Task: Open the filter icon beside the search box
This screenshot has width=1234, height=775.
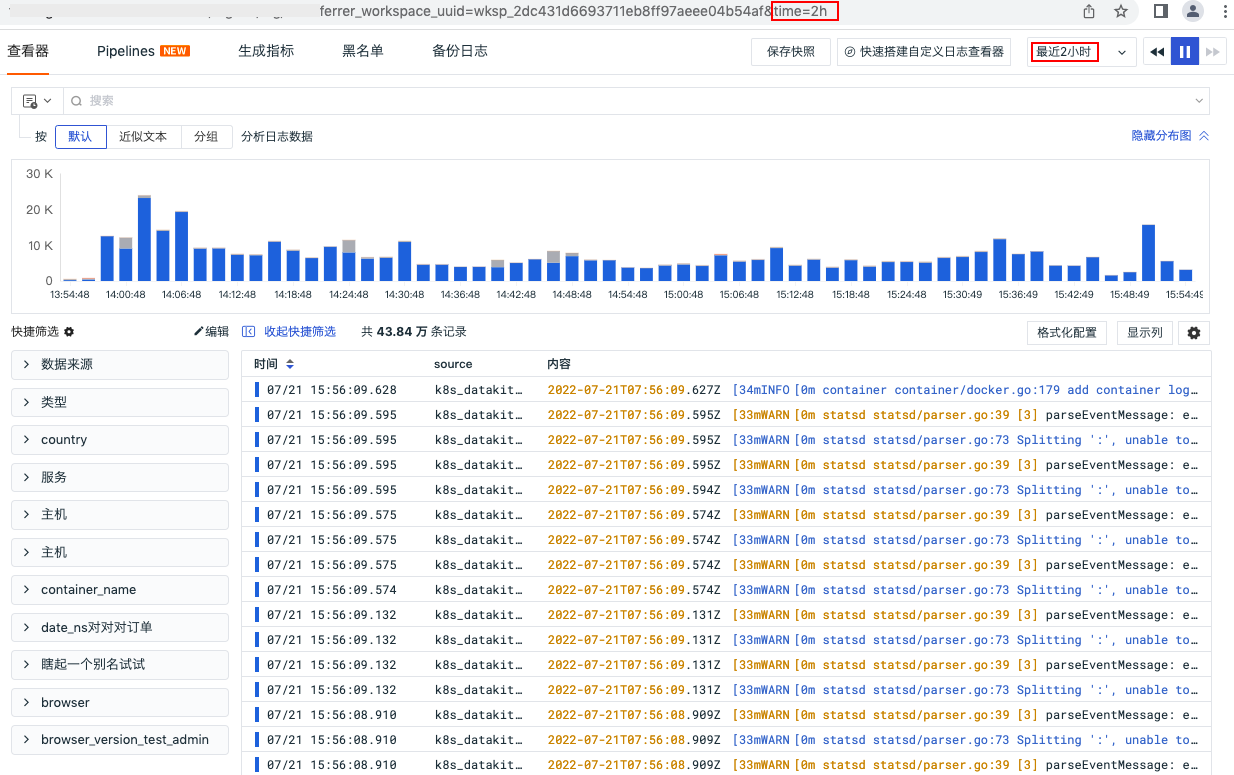Action: point(37,101)
